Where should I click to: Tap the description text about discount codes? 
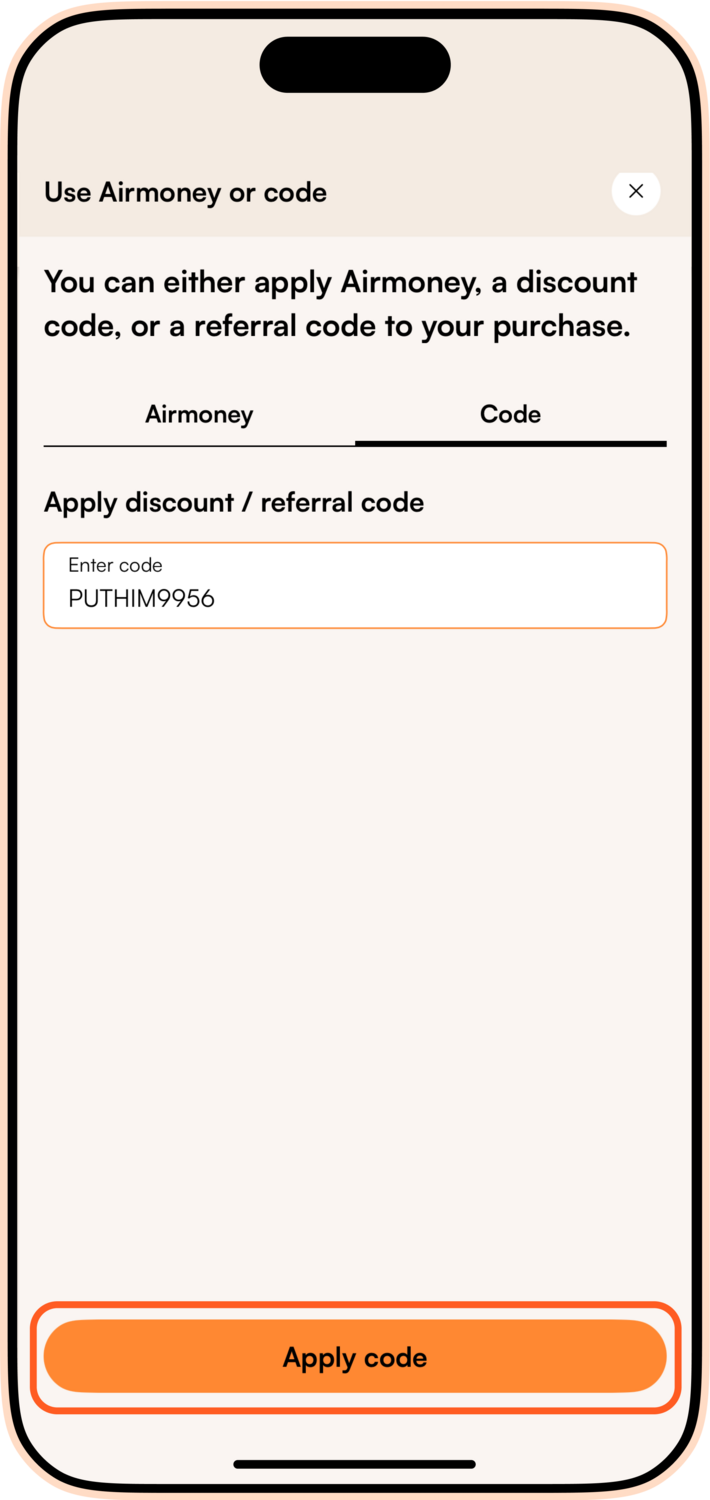(x=340, y=303)
